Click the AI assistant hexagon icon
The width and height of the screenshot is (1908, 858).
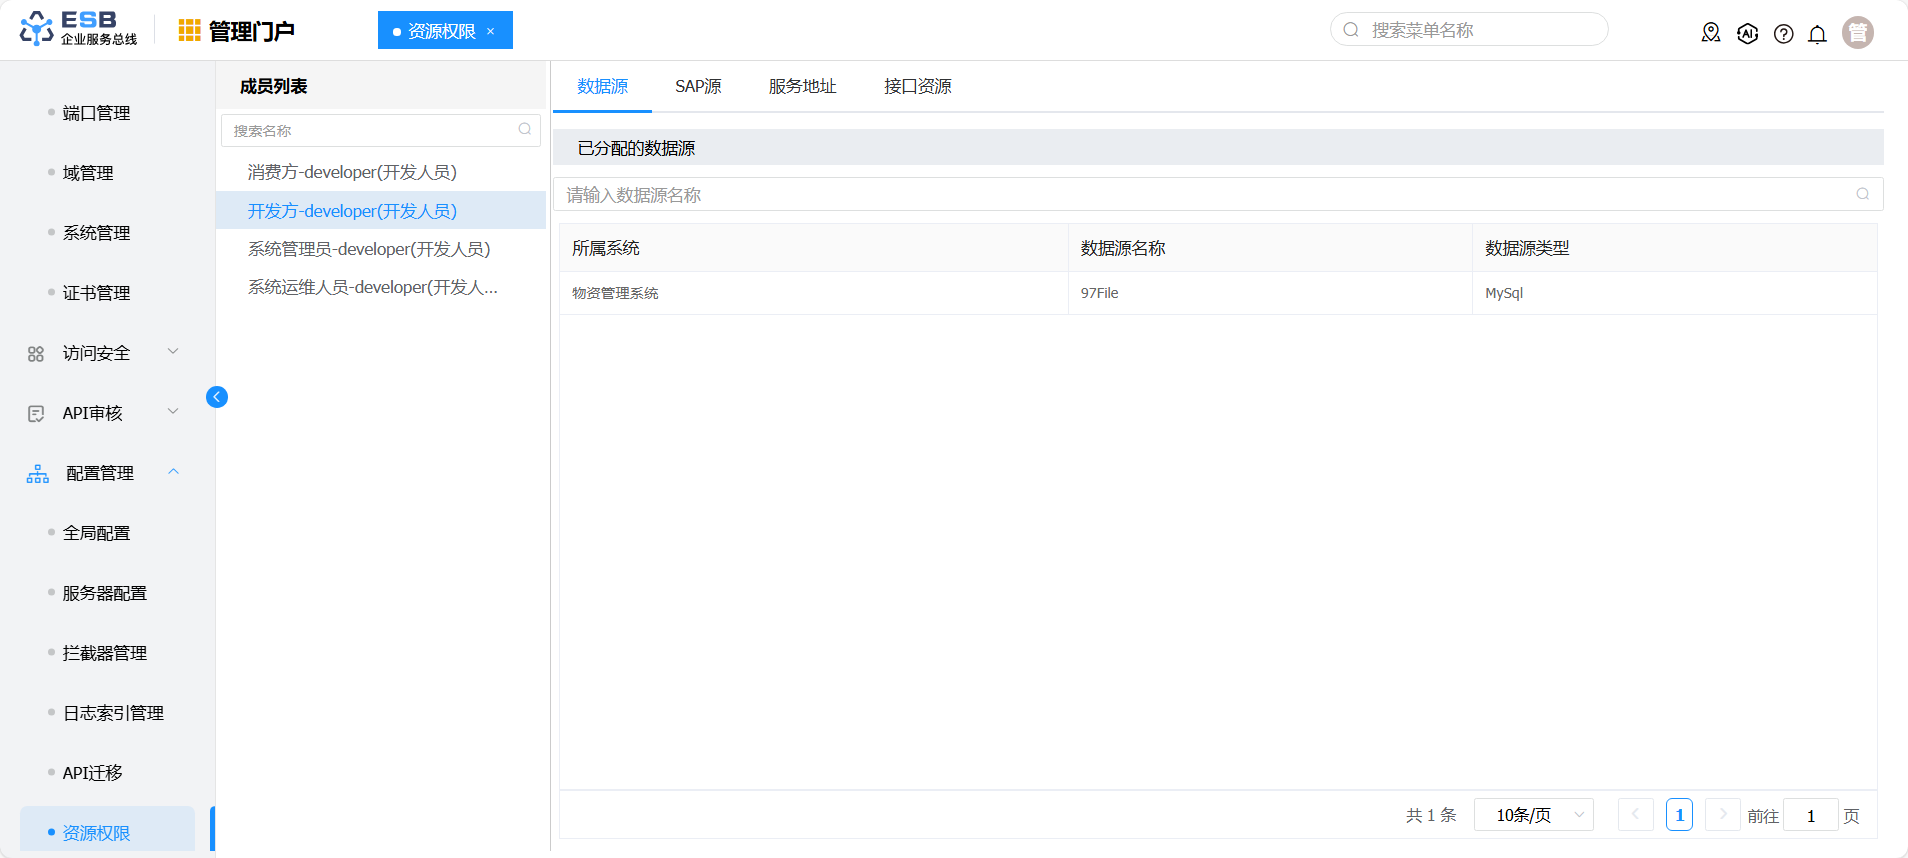(x=1747, y=34)
